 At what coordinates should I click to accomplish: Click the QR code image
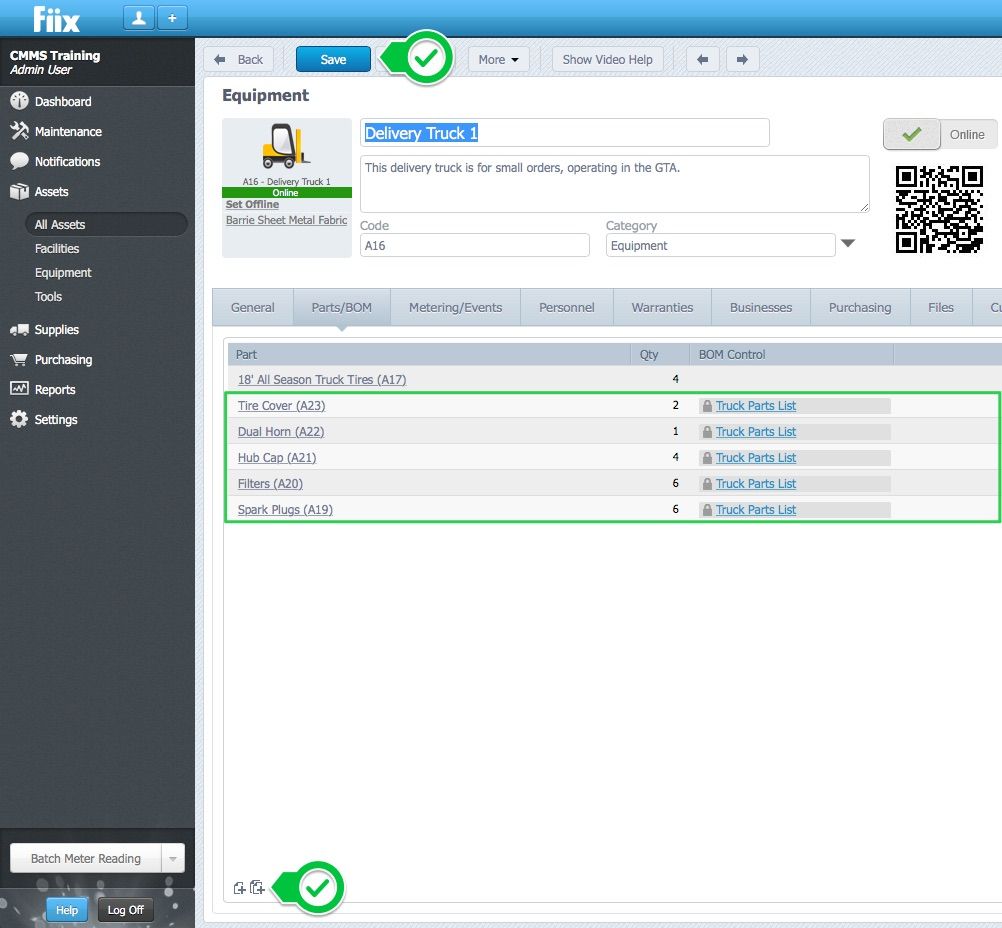coord(939,209)
